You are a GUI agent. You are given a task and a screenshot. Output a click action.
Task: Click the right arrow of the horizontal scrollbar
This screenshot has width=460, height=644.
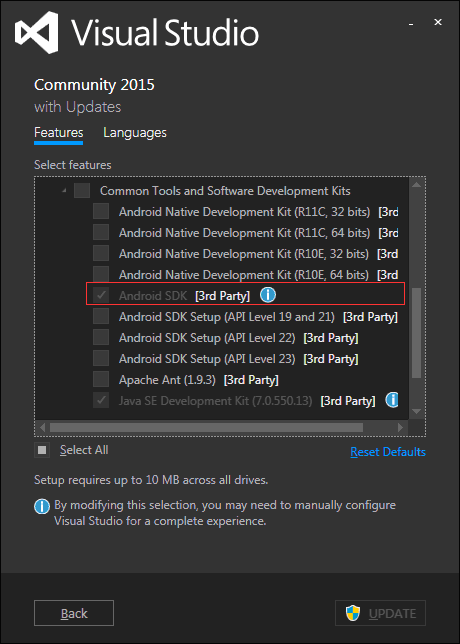(400, 427)
